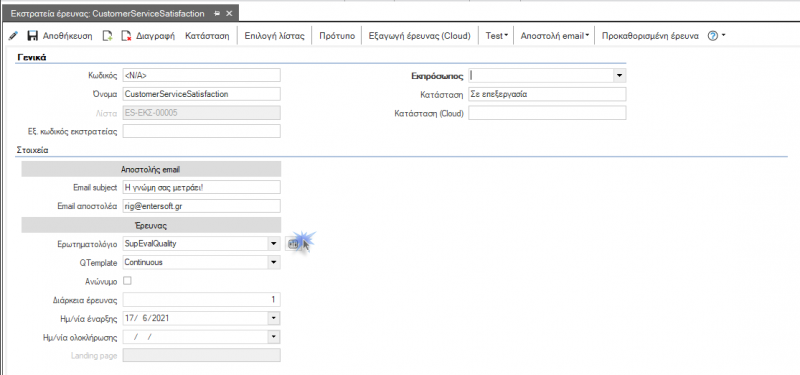Click the Αποστολής email section header
This screenshot has height=375, width=800.
click(151, 169)
